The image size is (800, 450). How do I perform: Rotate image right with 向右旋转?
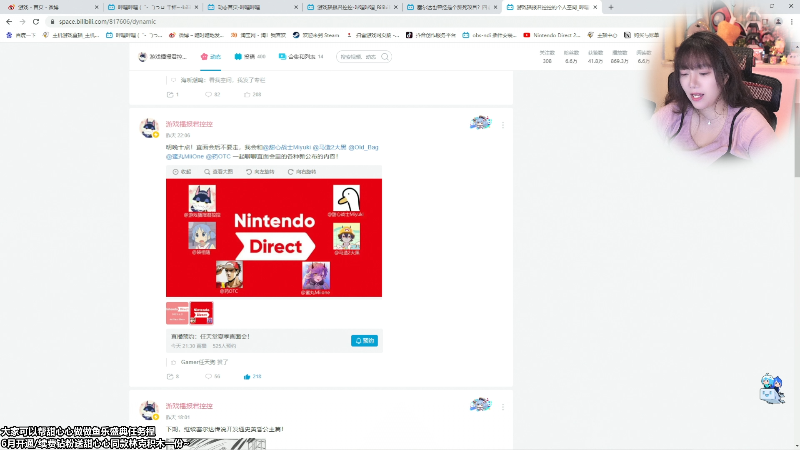pos(302,172)
